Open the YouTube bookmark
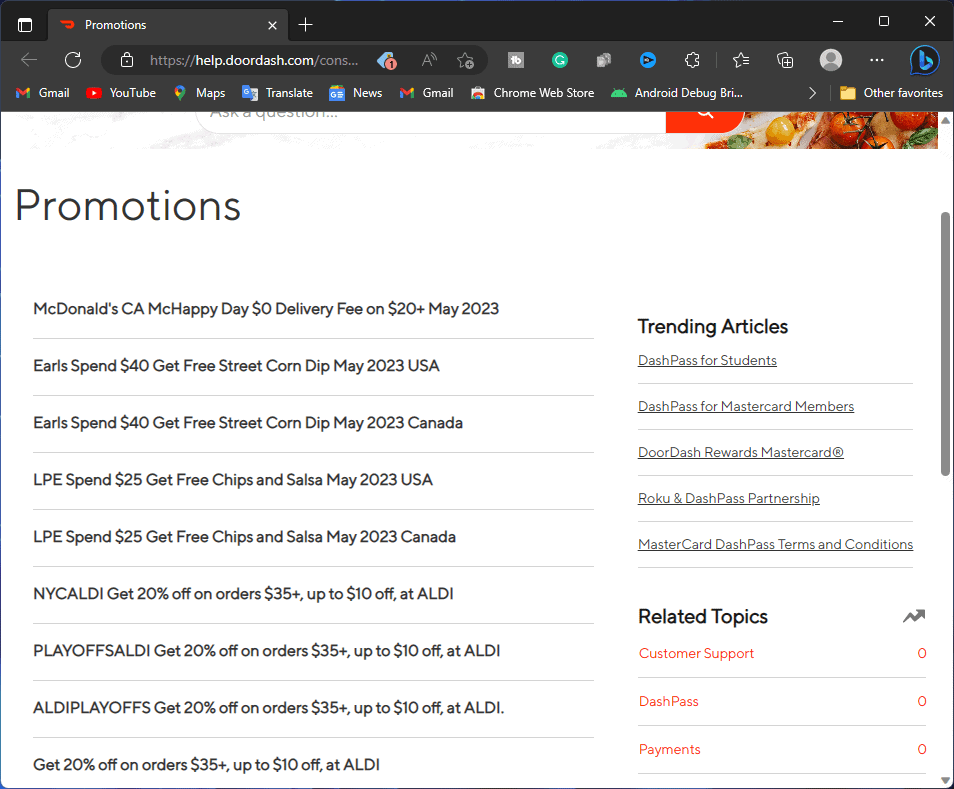This screenshot has width=954, height=789. [x=121, y=93]
